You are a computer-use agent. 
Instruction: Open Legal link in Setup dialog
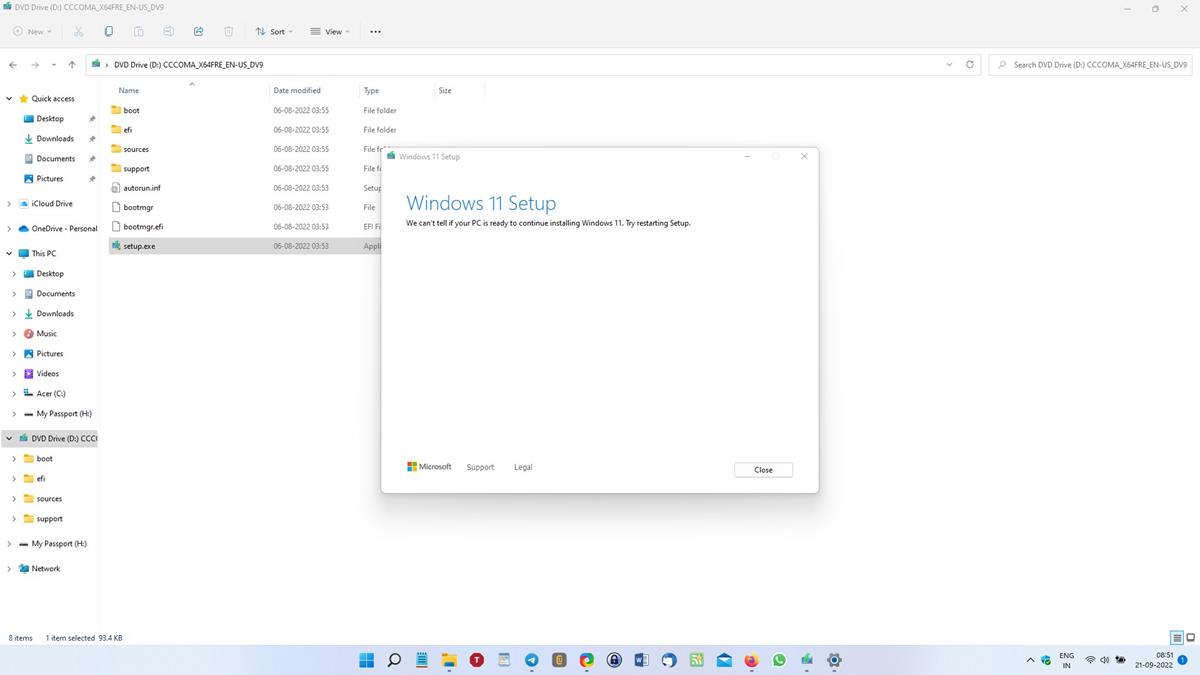coord(523,467)
